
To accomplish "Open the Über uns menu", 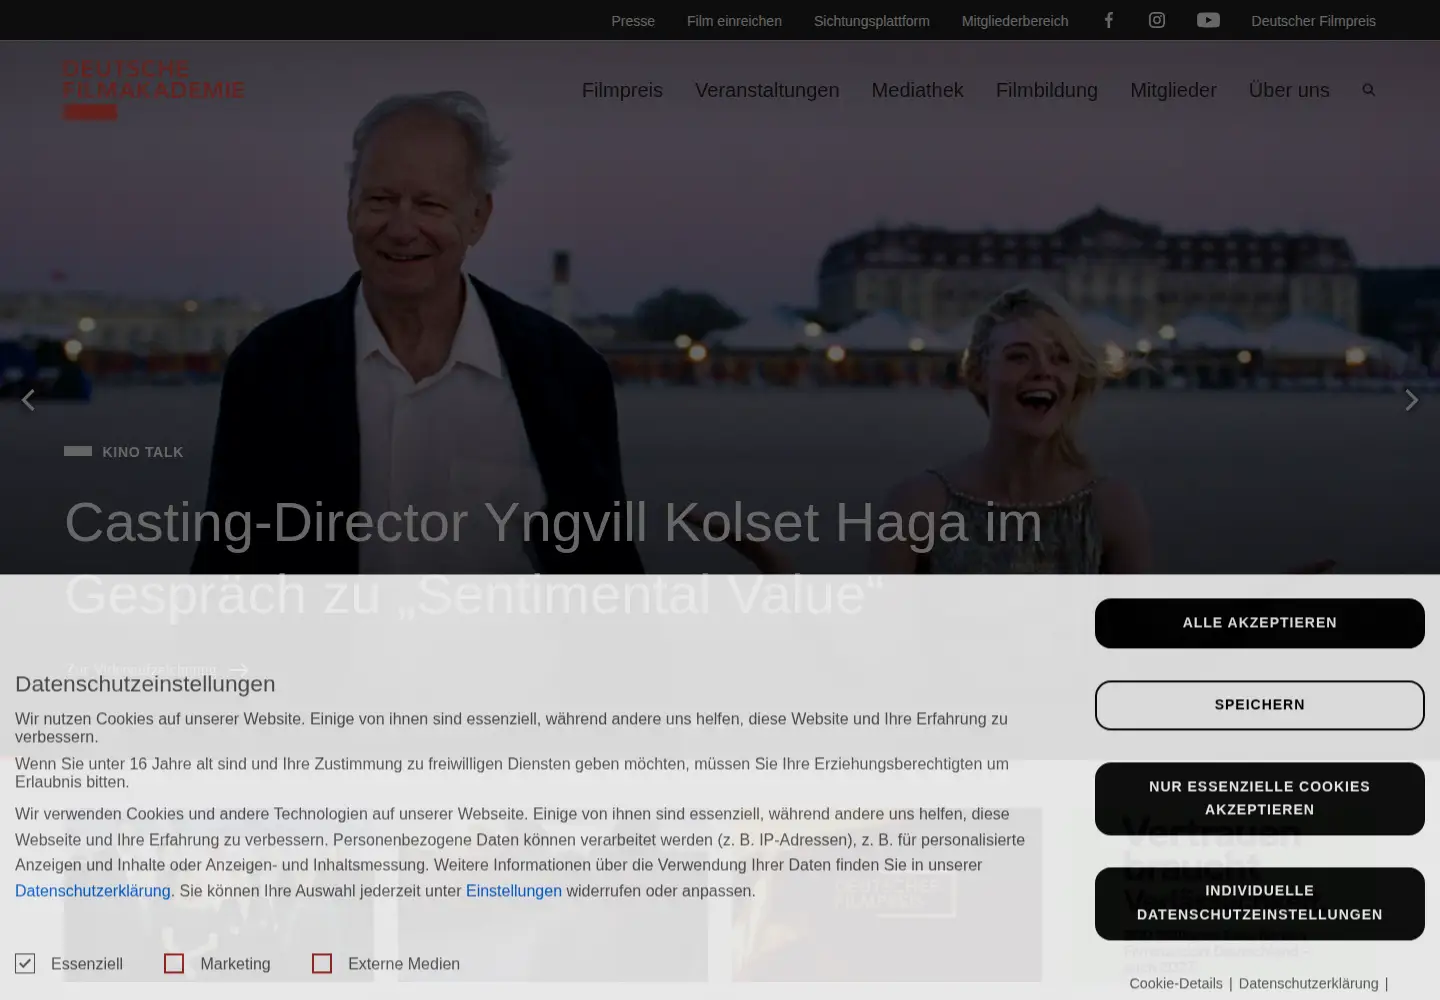I will point(1289,90).
